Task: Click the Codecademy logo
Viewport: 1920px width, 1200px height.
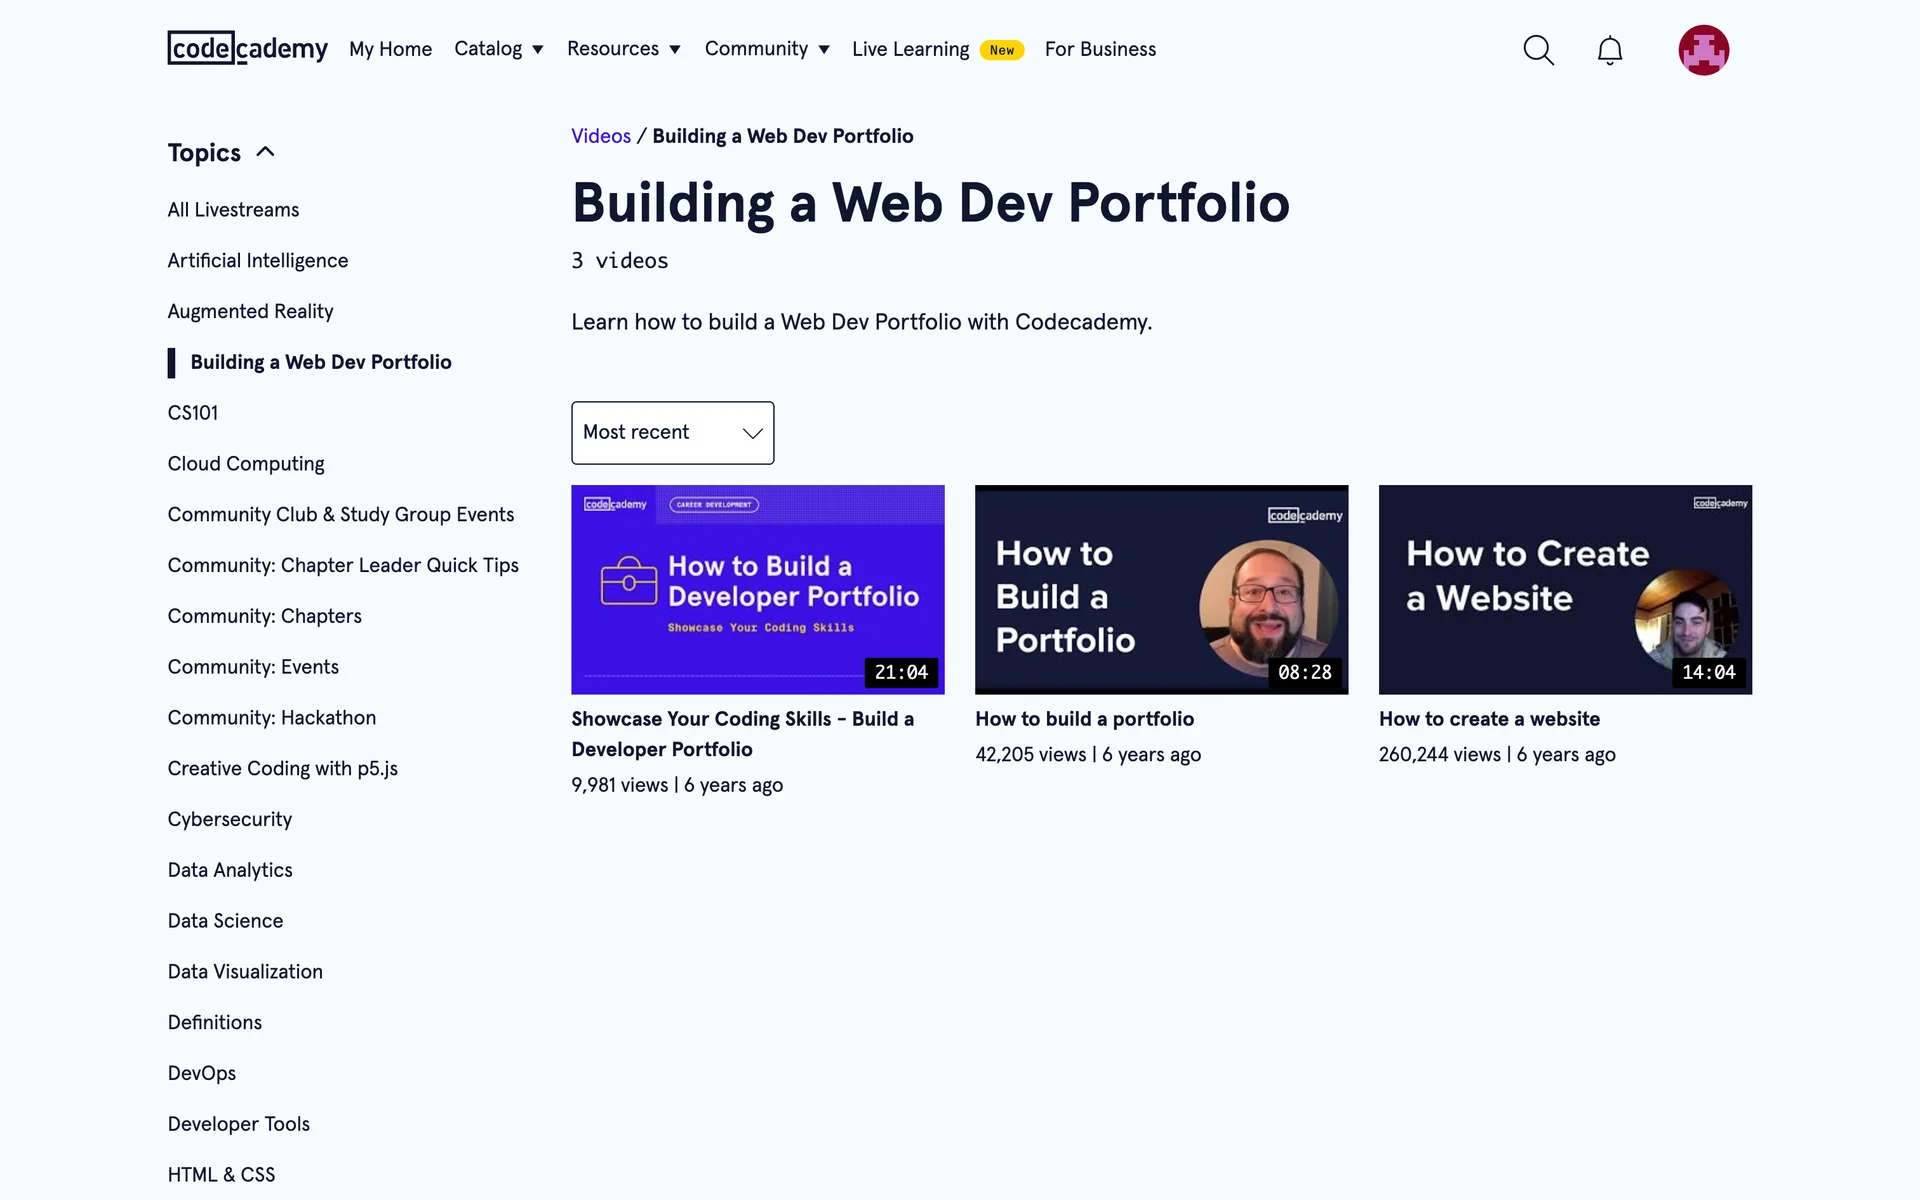Action: (x=247, y=48)
